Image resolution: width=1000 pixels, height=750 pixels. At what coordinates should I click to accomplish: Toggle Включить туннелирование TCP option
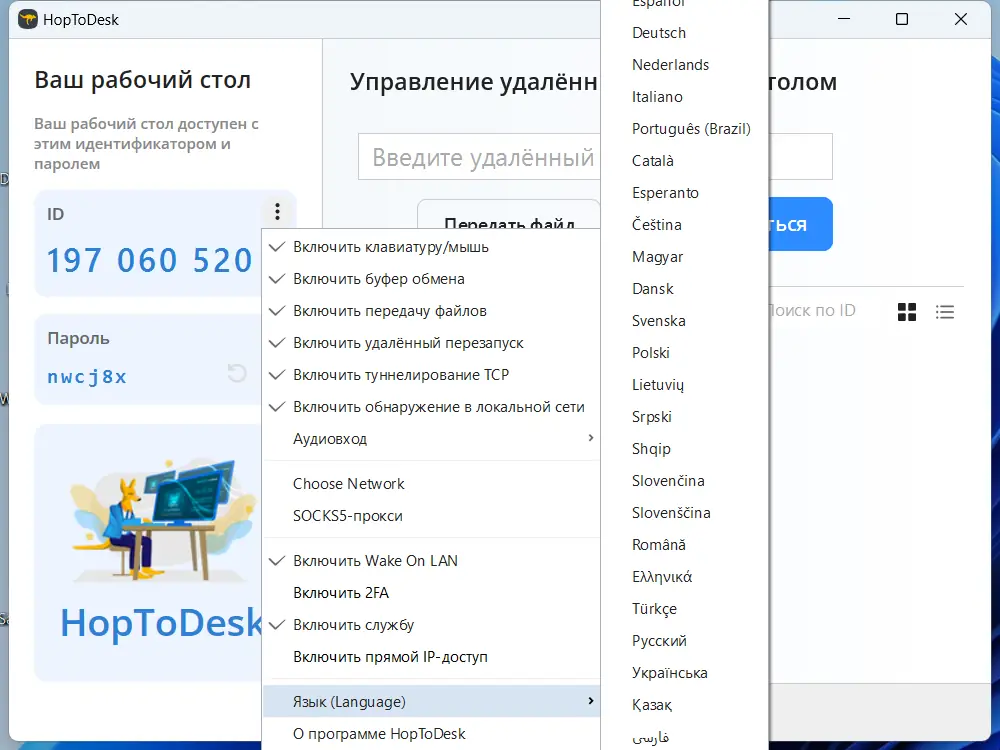point(431,374)
